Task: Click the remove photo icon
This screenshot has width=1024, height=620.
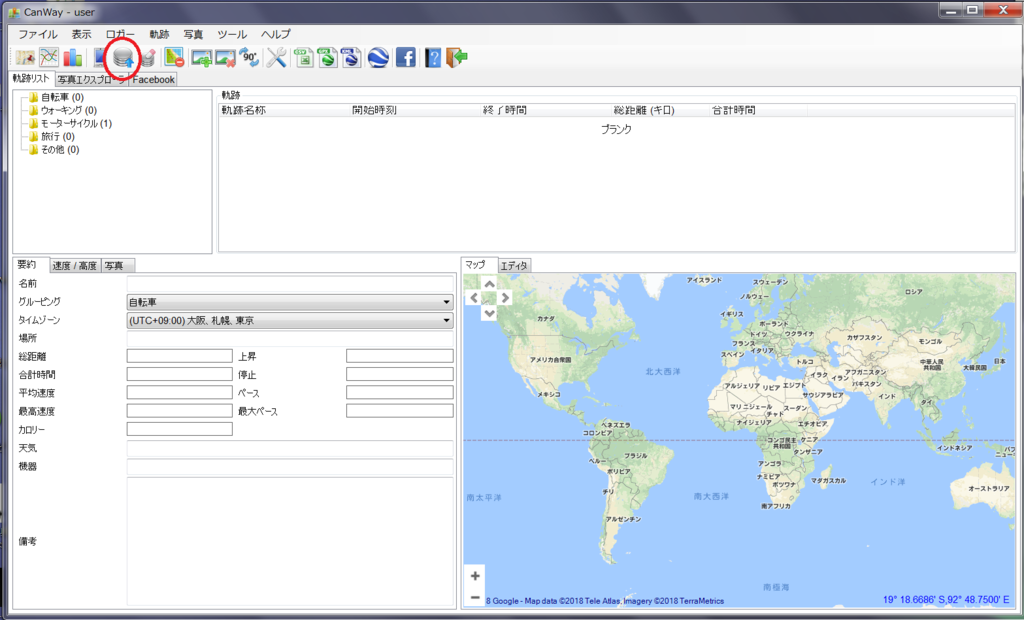Action: pos(225,57)
